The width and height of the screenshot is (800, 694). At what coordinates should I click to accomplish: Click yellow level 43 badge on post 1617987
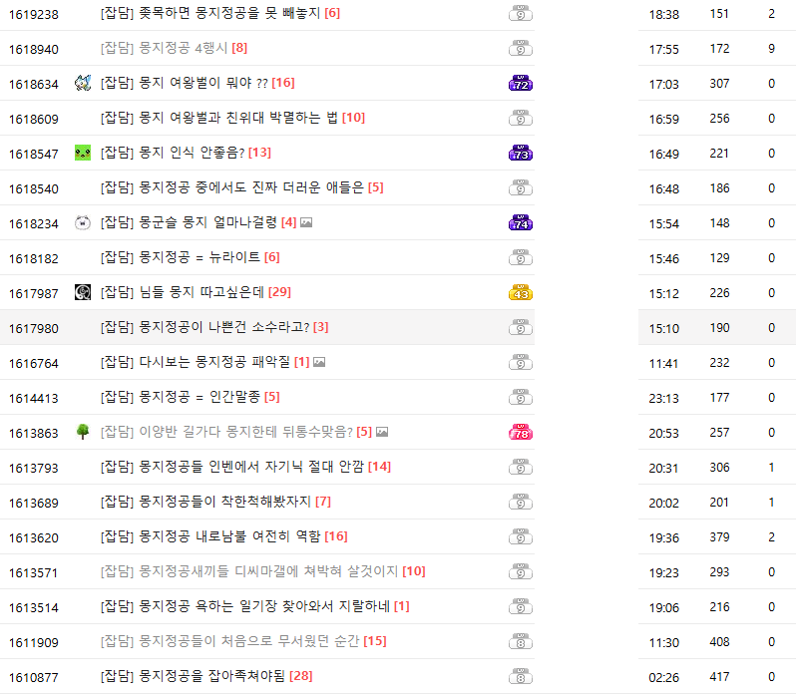pos(520,293)
